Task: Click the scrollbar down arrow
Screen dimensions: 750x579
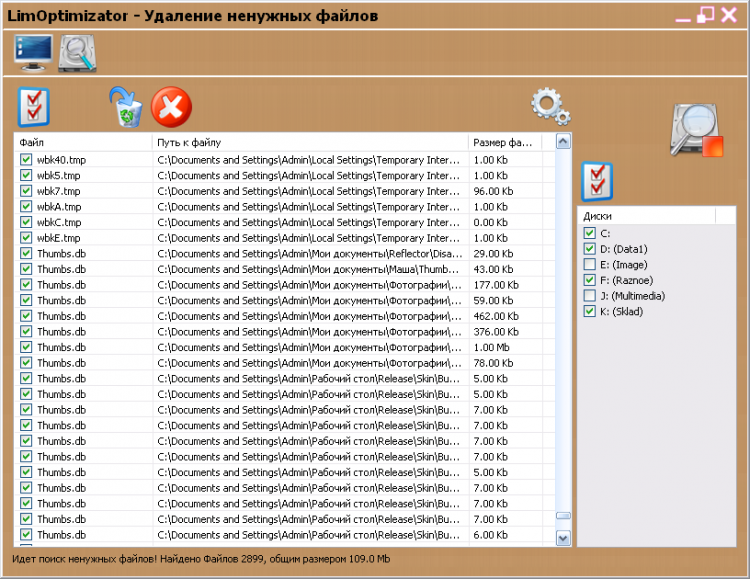Action: [563, 538]
